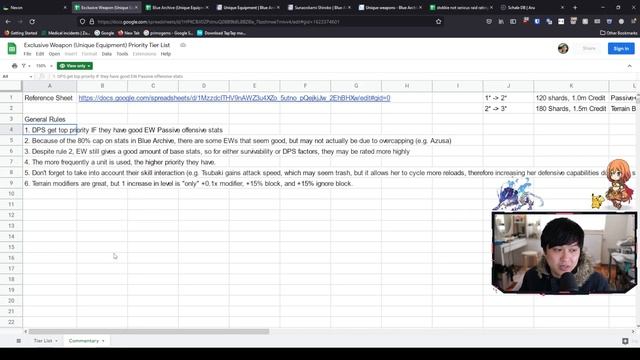The height and width of the screenshot is (360, 640).
Task: Open the Google Sheets home icon
Action: pyautogui.click(x=12, y=49)
